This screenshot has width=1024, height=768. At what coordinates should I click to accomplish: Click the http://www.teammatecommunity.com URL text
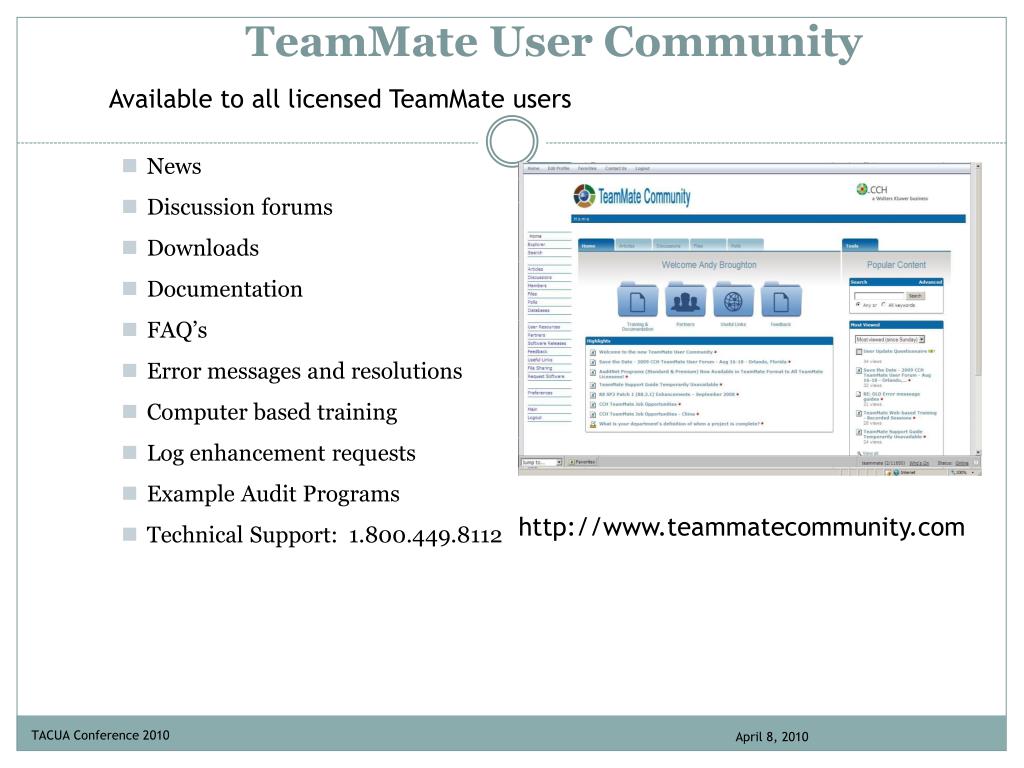[741, 527]
